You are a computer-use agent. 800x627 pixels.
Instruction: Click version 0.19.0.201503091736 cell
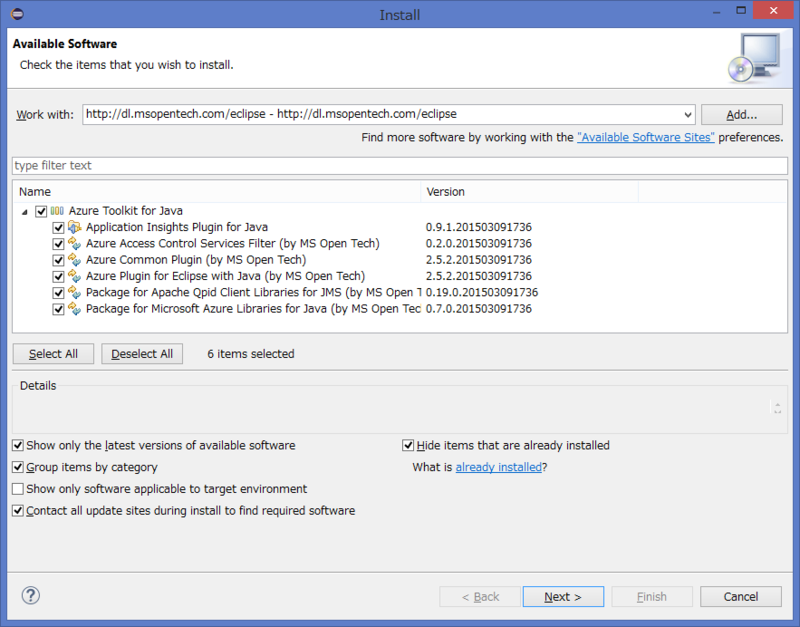(482, 292)
